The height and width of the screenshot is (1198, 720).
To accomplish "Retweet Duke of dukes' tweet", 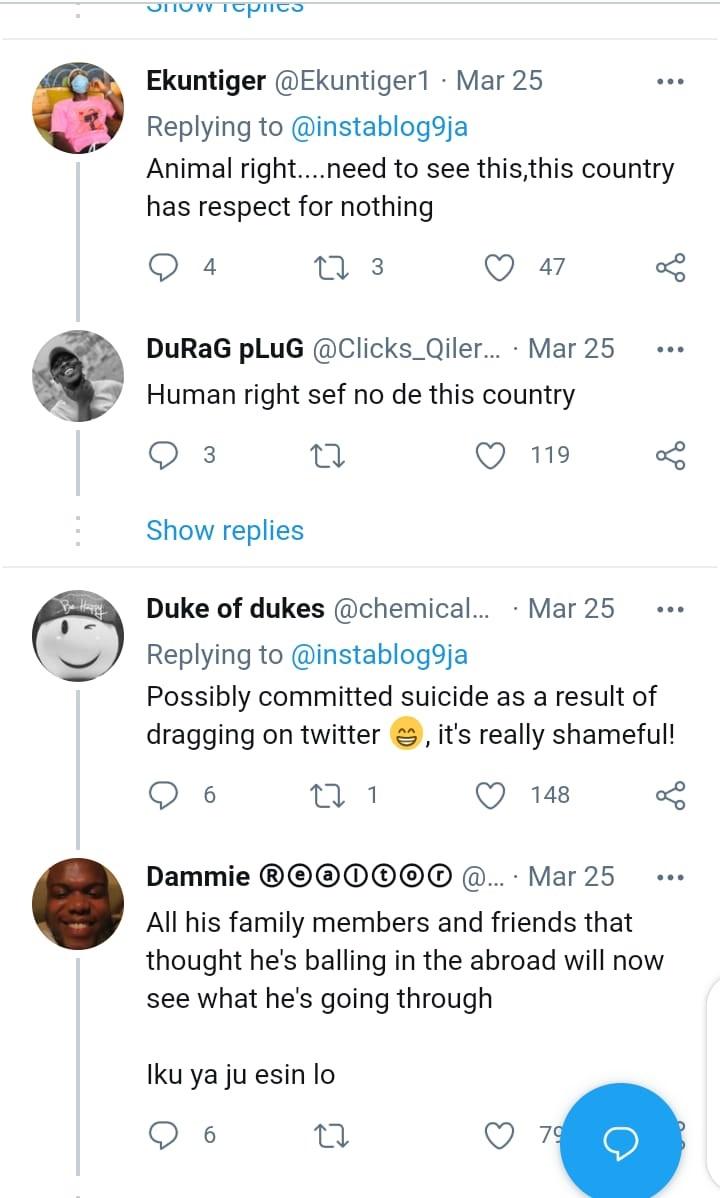I will (x=327, y=795).
